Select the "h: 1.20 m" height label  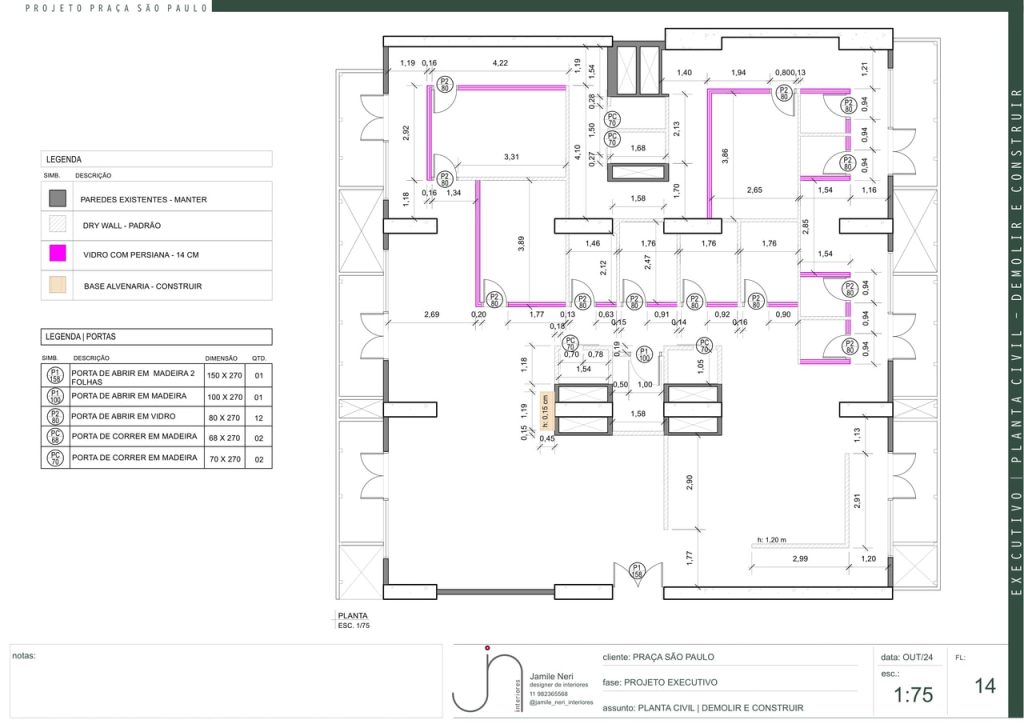point(773,540)
